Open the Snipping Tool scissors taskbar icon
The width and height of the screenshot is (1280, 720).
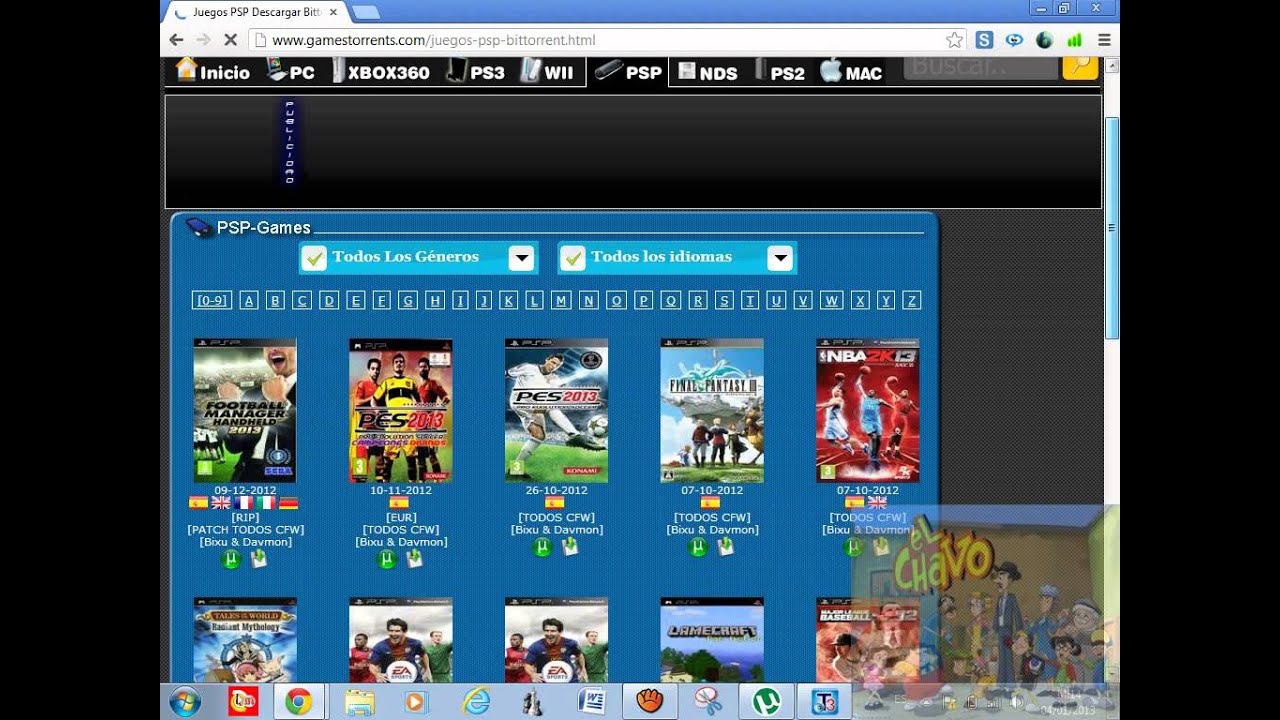click(x=709, y=702)
